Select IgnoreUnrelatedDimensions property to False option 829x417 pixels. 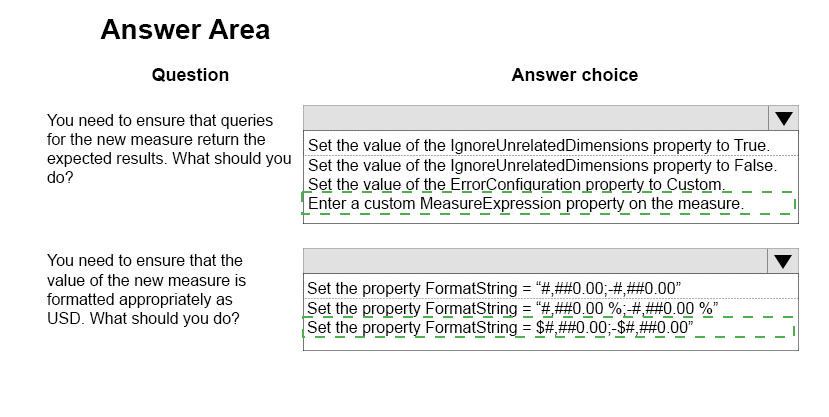pos(542,165)
